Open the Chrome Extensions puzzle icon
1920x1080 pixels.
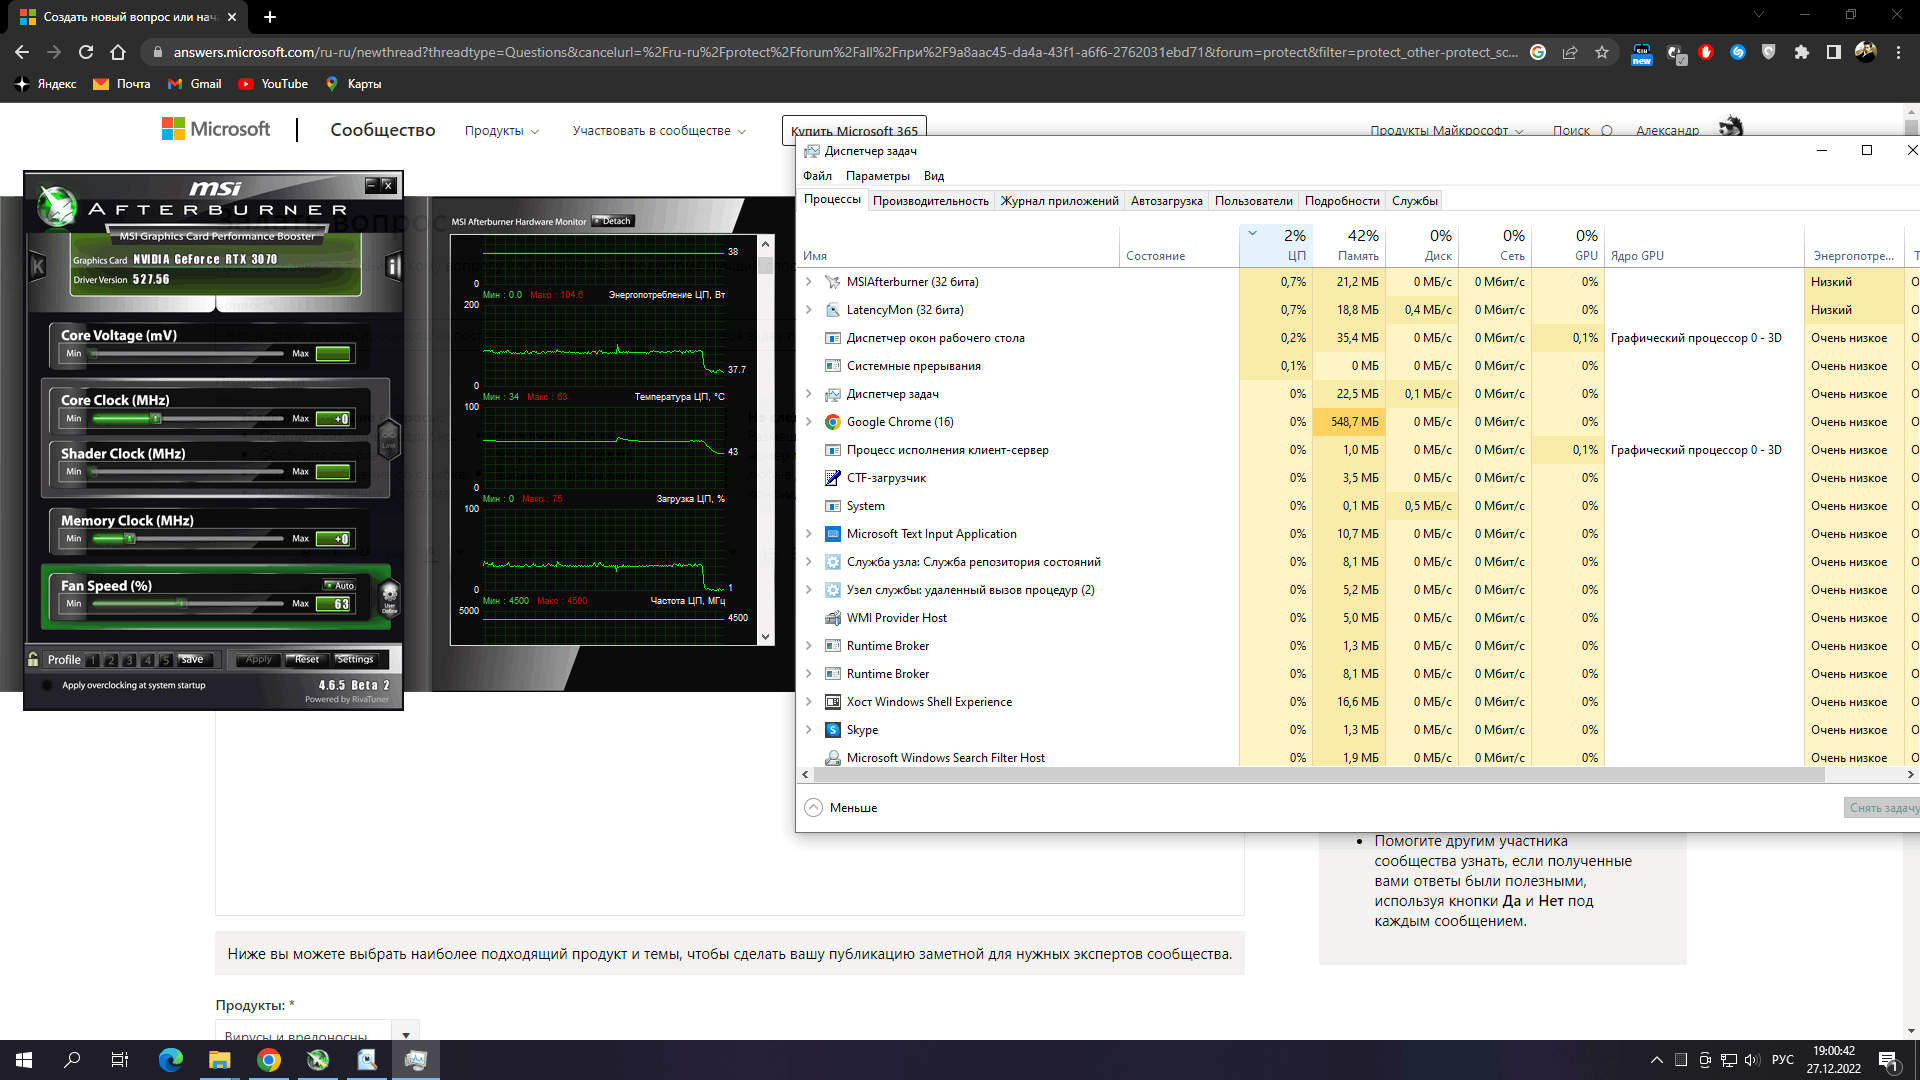1801,52
